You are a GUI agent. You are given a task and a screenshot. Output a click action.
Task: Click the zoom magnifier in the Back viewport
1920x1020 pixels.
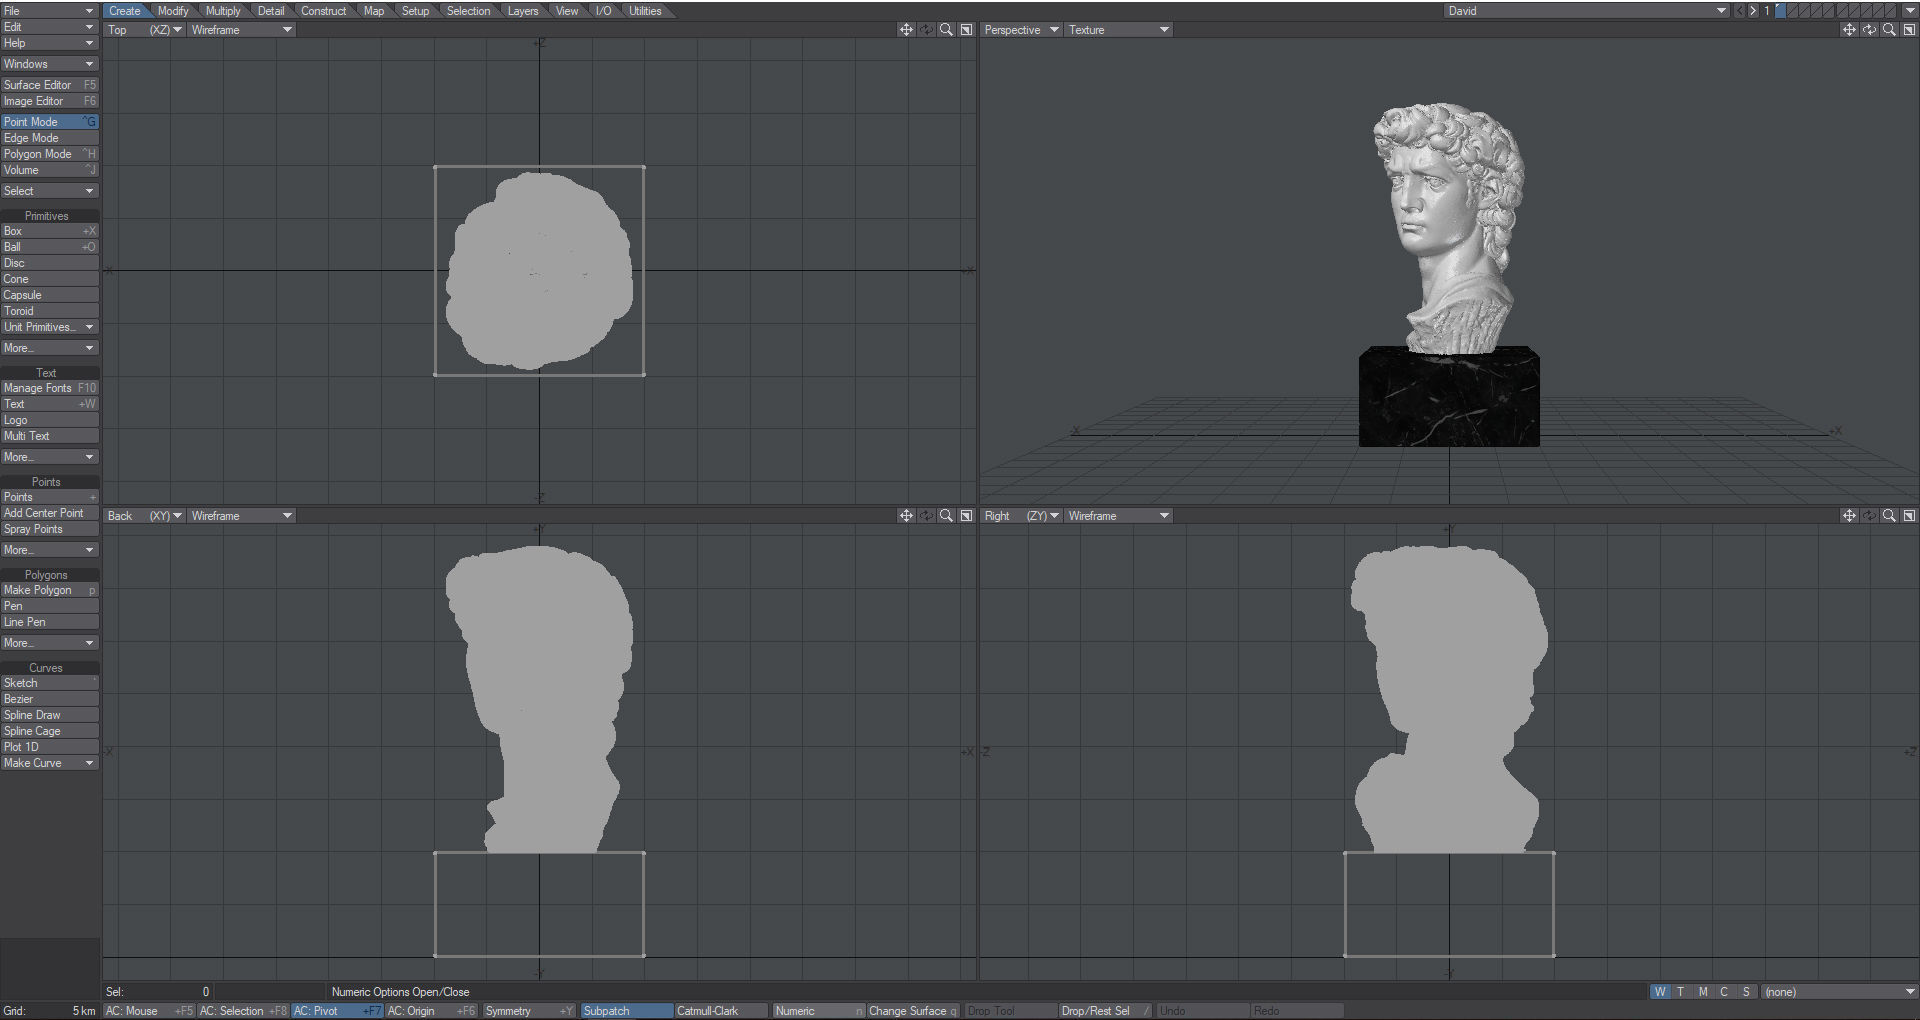pos(946,516)
